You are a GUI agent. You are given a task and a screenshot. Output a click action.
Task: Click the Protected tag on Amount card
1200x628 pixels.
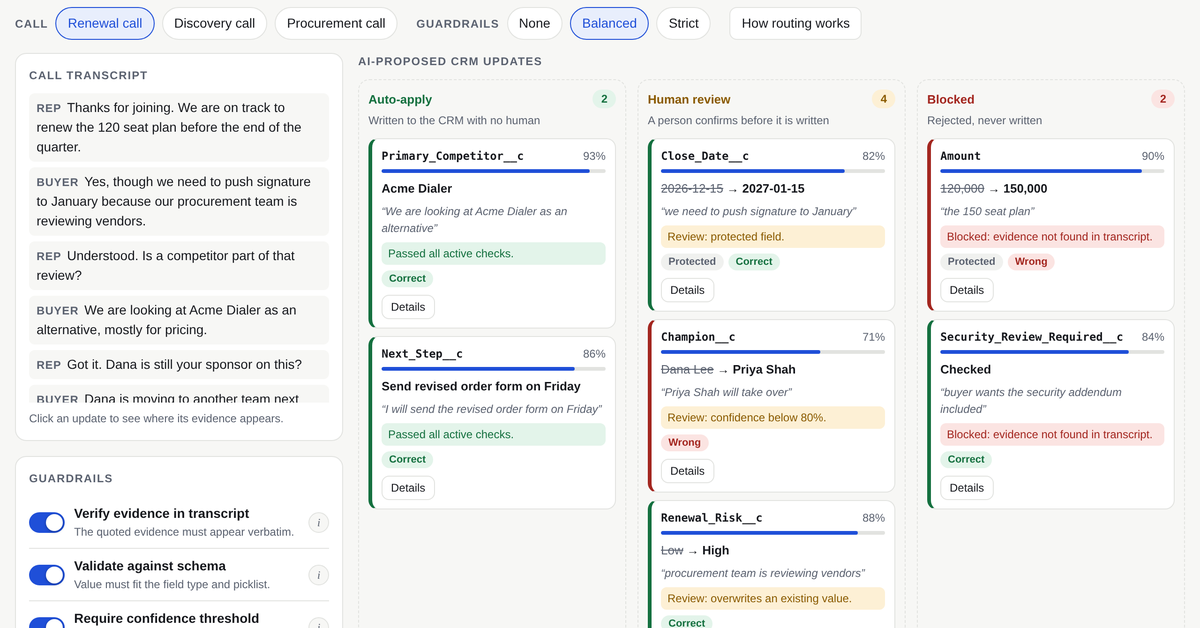[971, 261]
